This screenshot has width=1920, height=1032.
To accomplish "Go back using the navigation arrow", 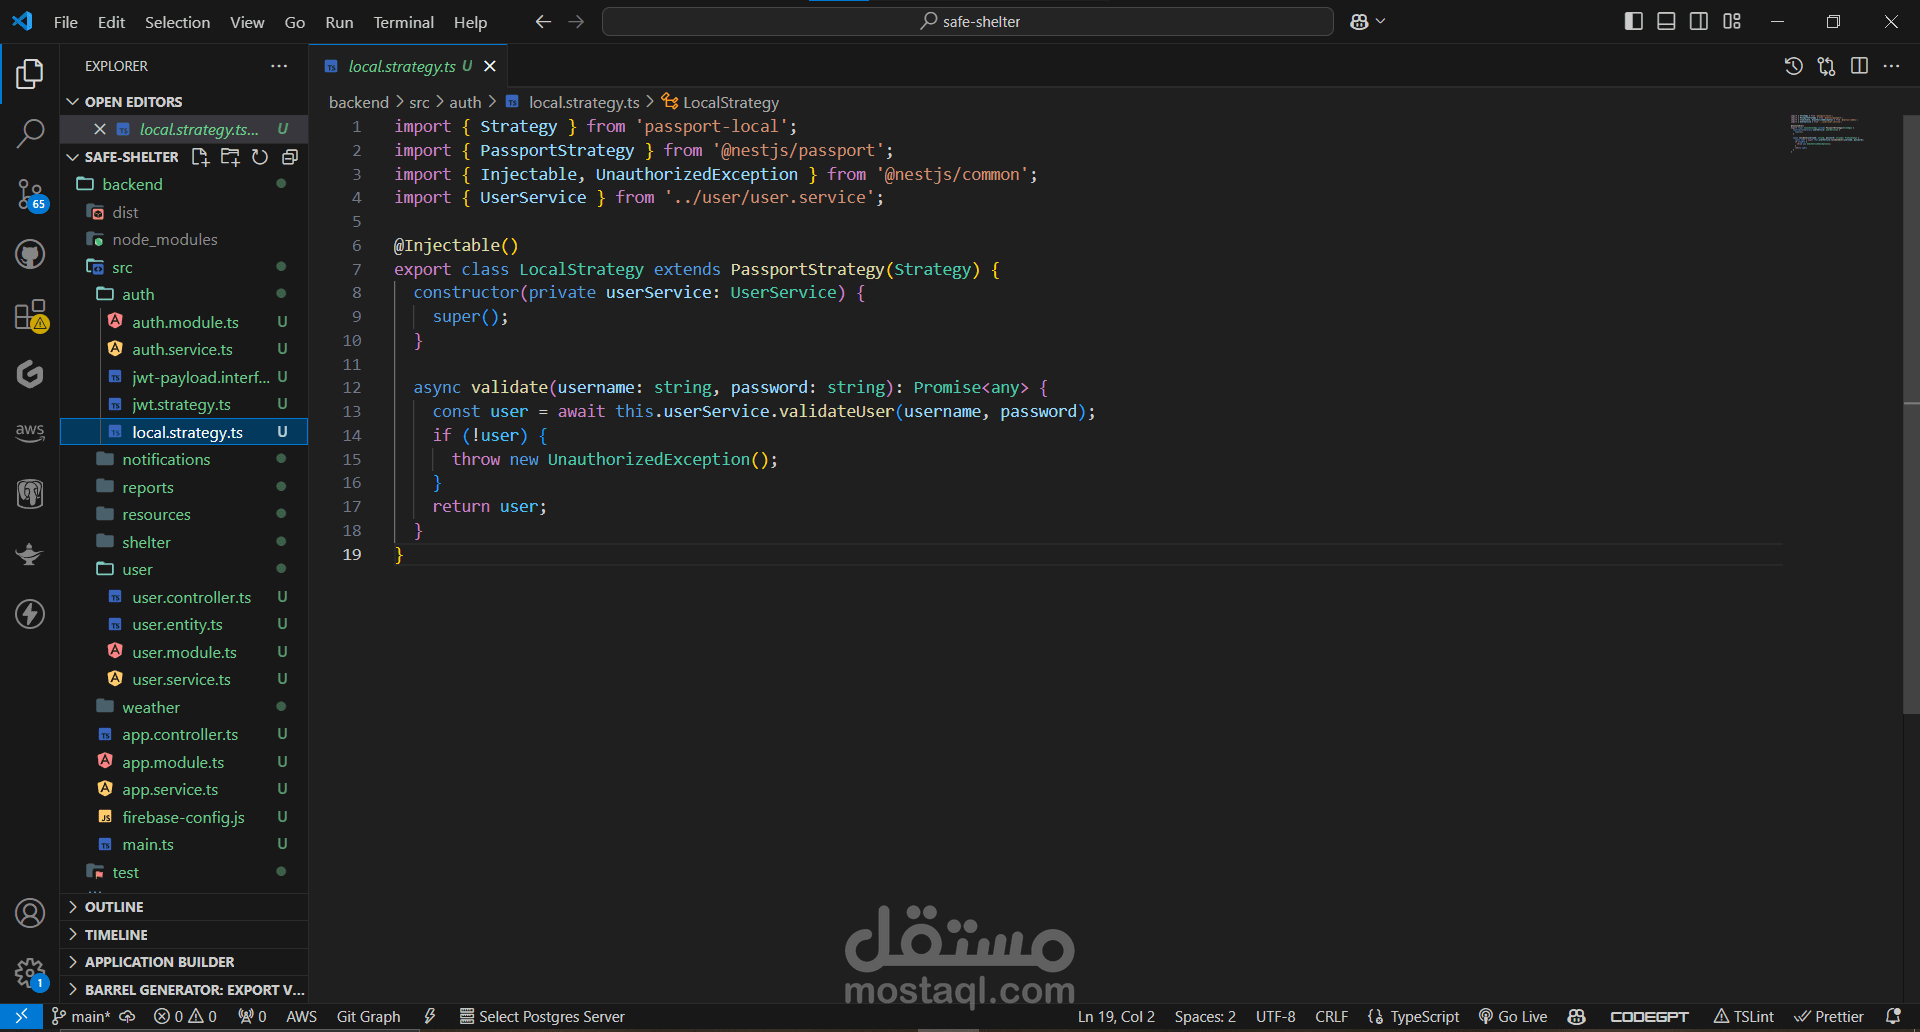I will pyautogui.click(x=543, y=21).
